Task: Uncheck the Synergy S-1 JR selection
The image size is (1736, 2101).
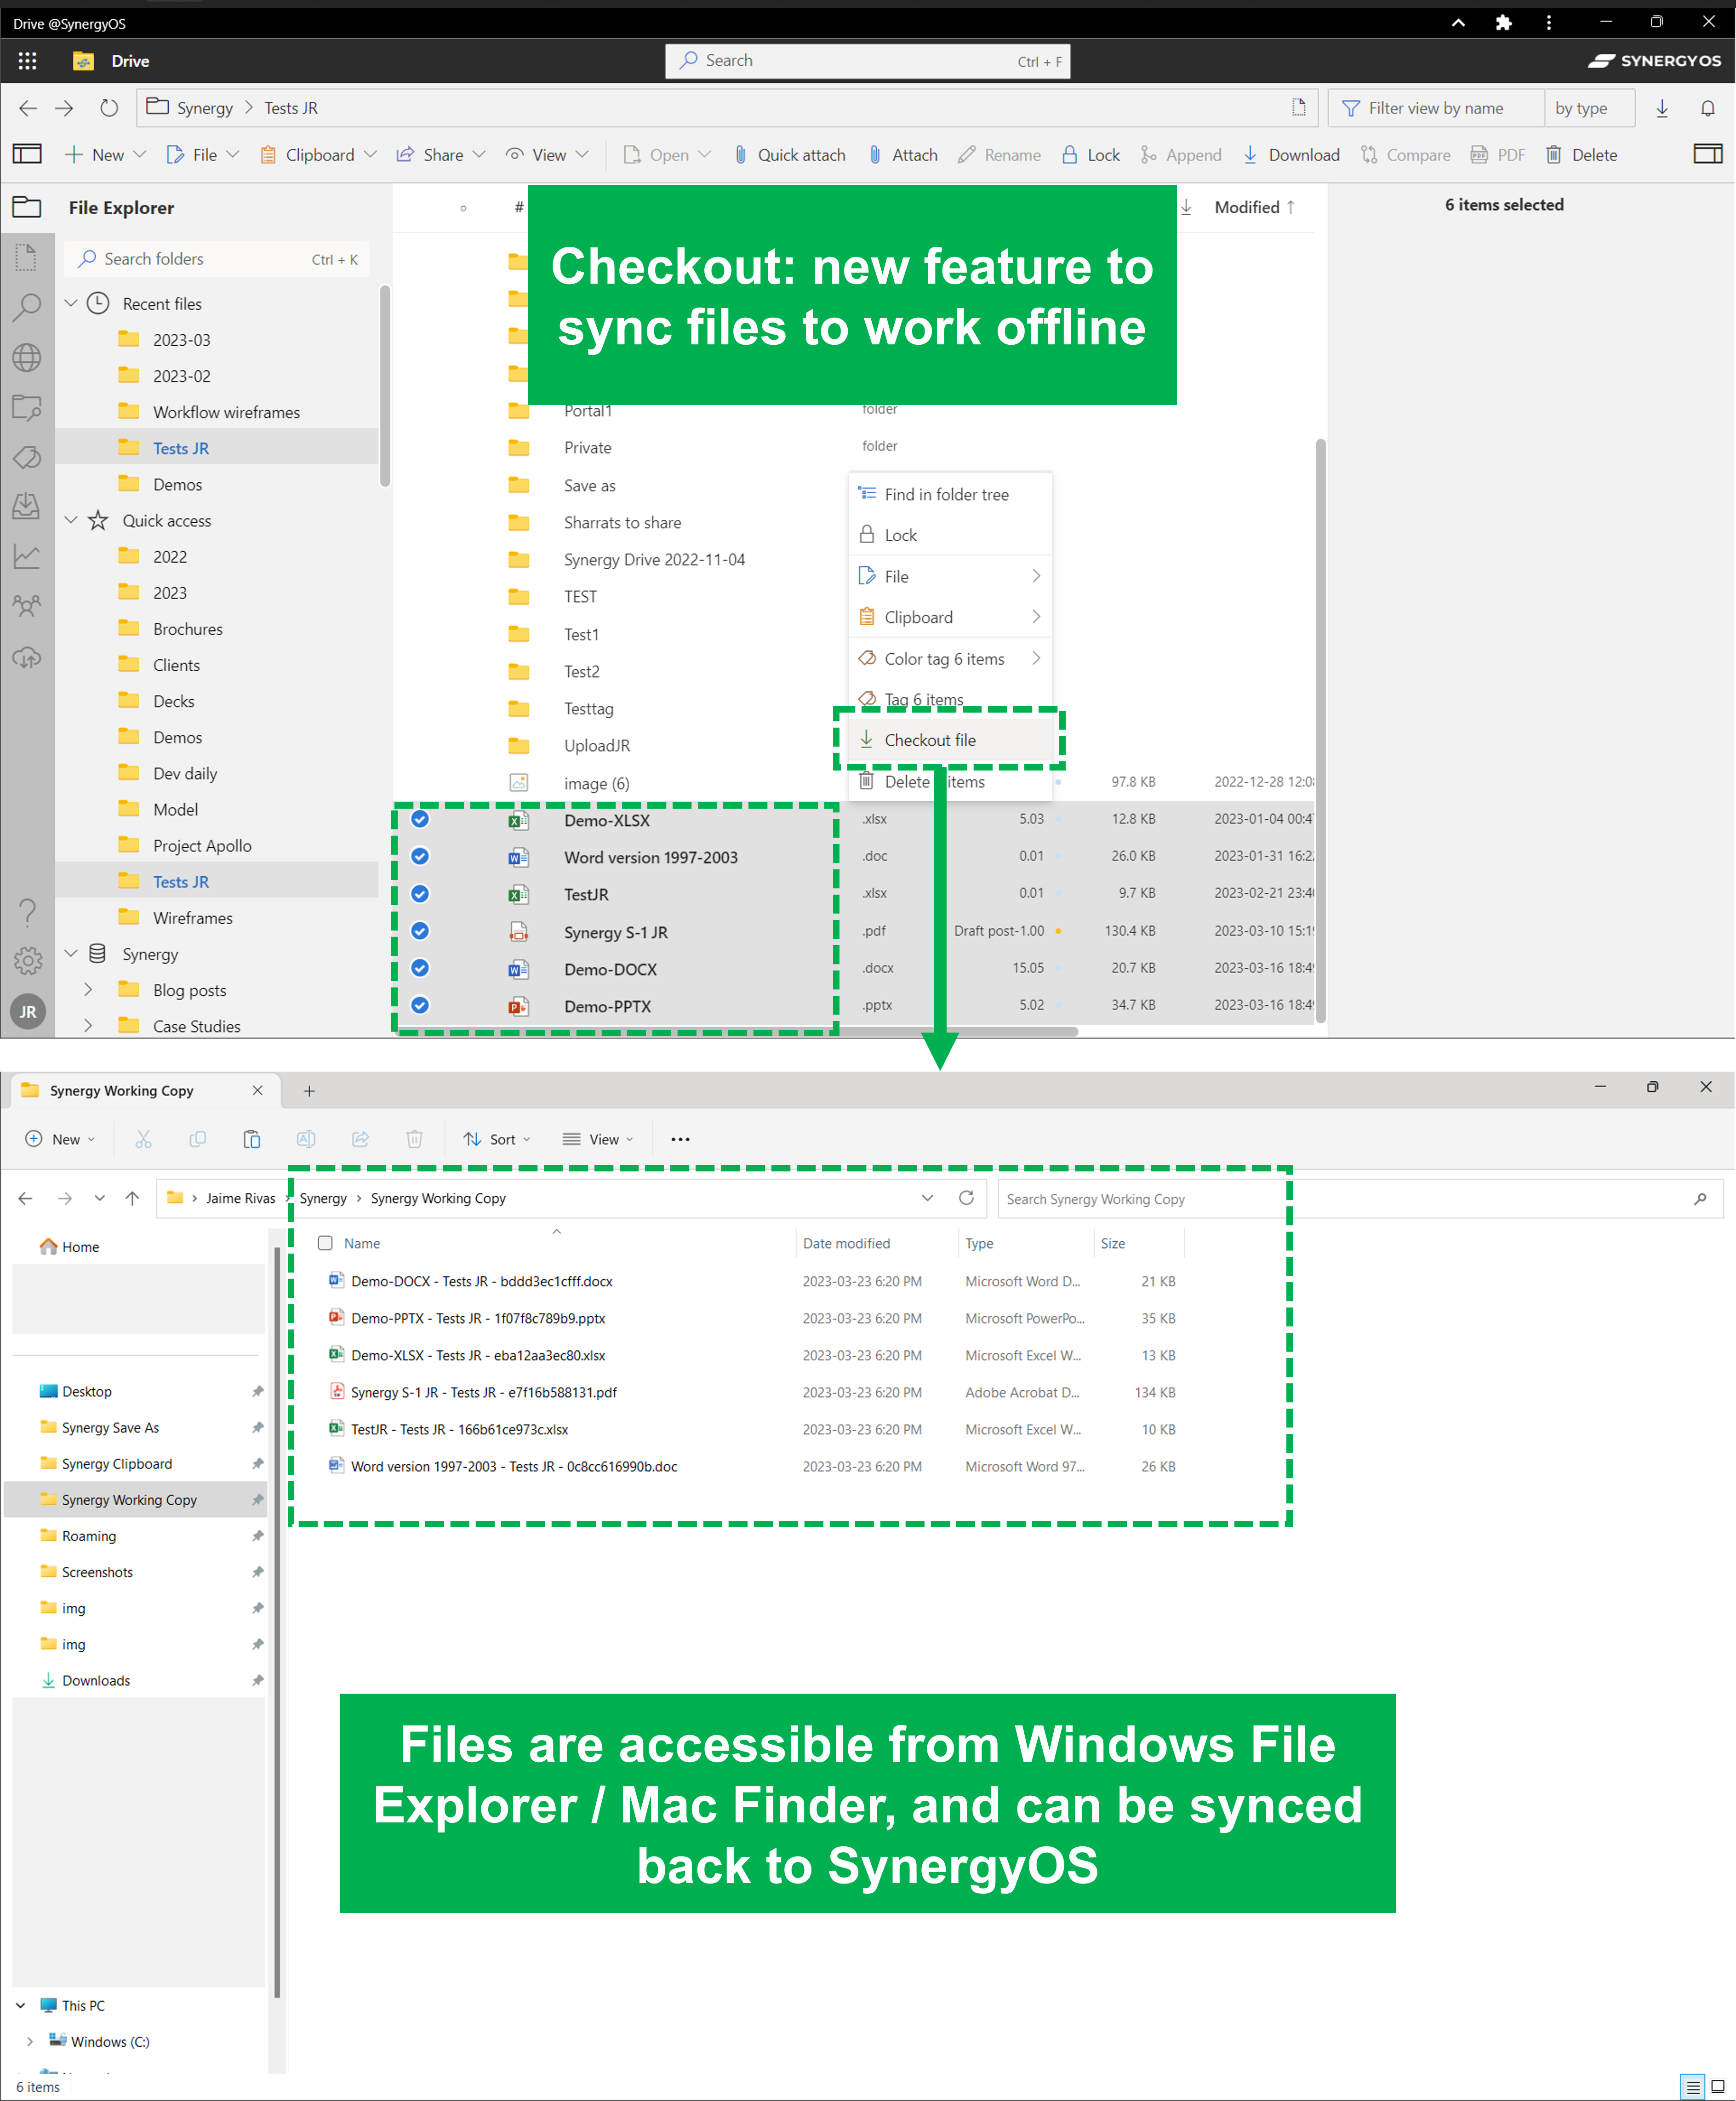Action: pyautogui.click(x=420, y=931)
